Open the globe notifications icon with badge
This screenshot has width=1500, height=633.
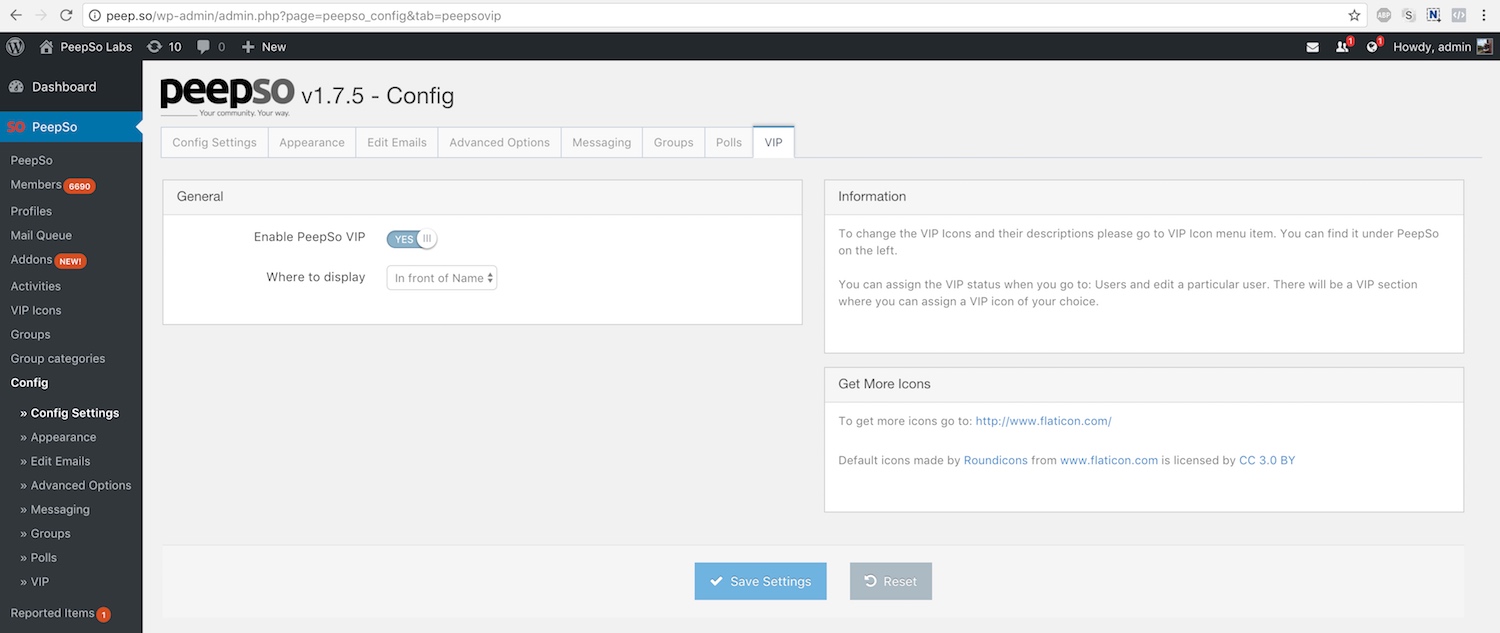click(x=1375, y=46)
